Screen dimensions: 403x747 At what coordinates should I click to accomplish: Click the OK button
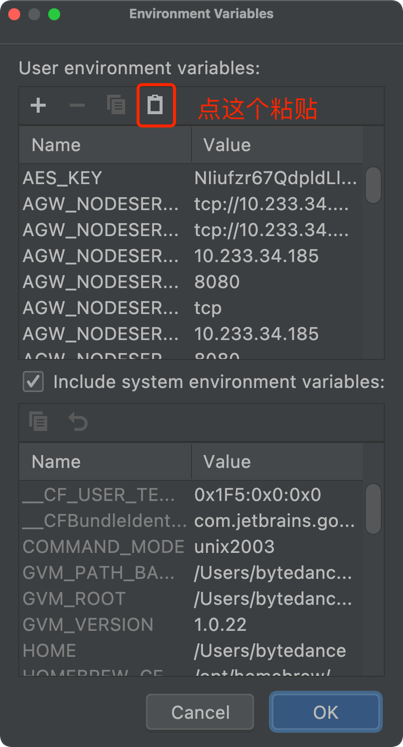tap(326, 712)
